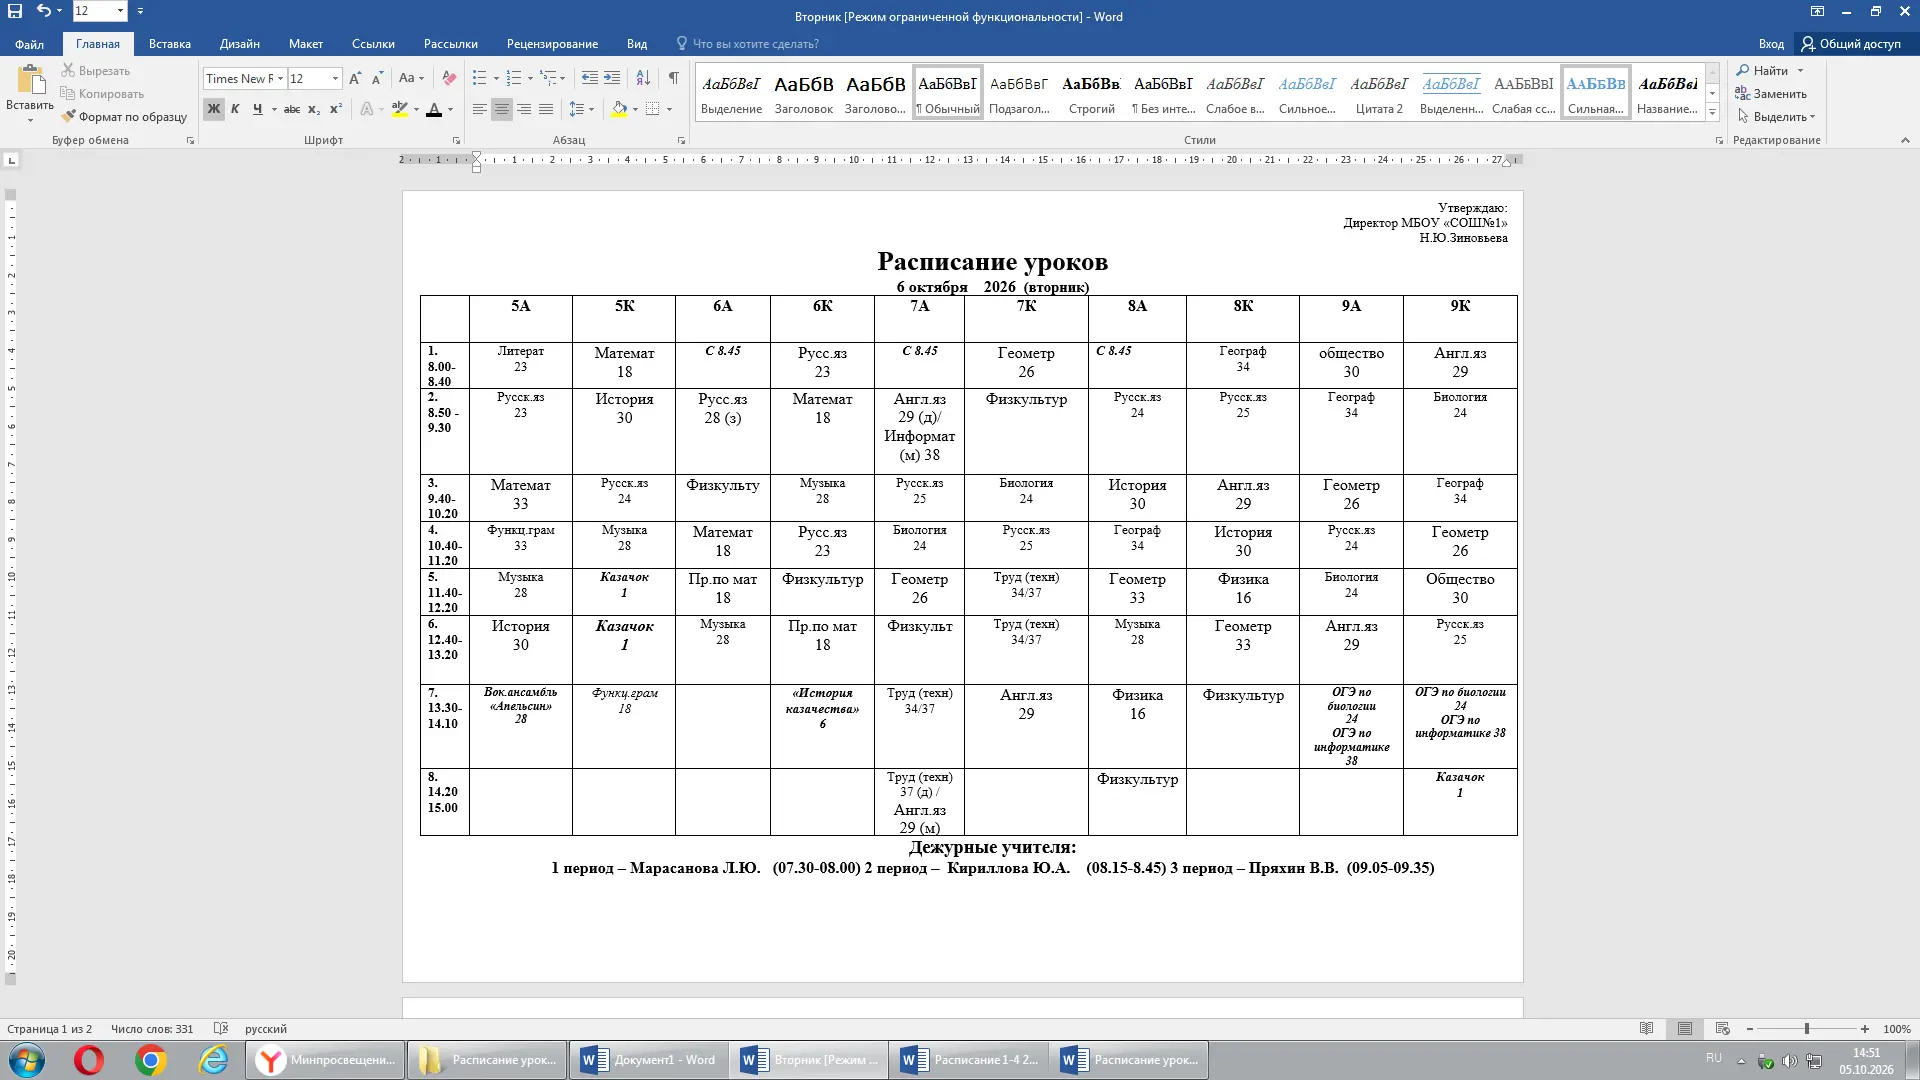Expand the Styles gallery with the More arrow
Image resolution: width=1920 pixels, height=1080 pixels.
point(1712,113)
